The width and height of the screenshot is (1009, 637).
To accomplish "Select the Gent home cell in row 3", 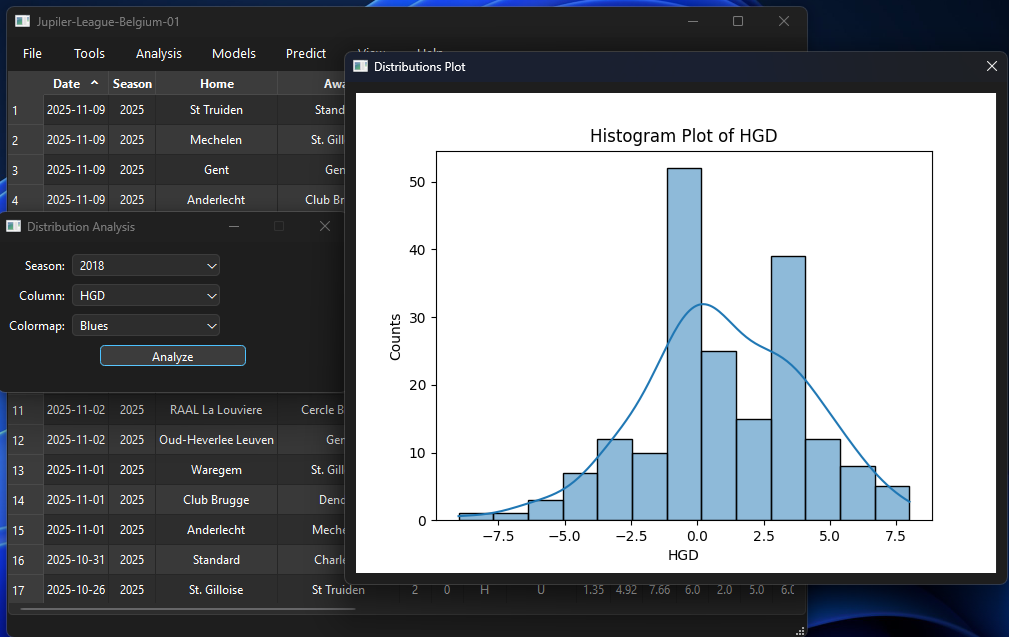I will [216, 170].
